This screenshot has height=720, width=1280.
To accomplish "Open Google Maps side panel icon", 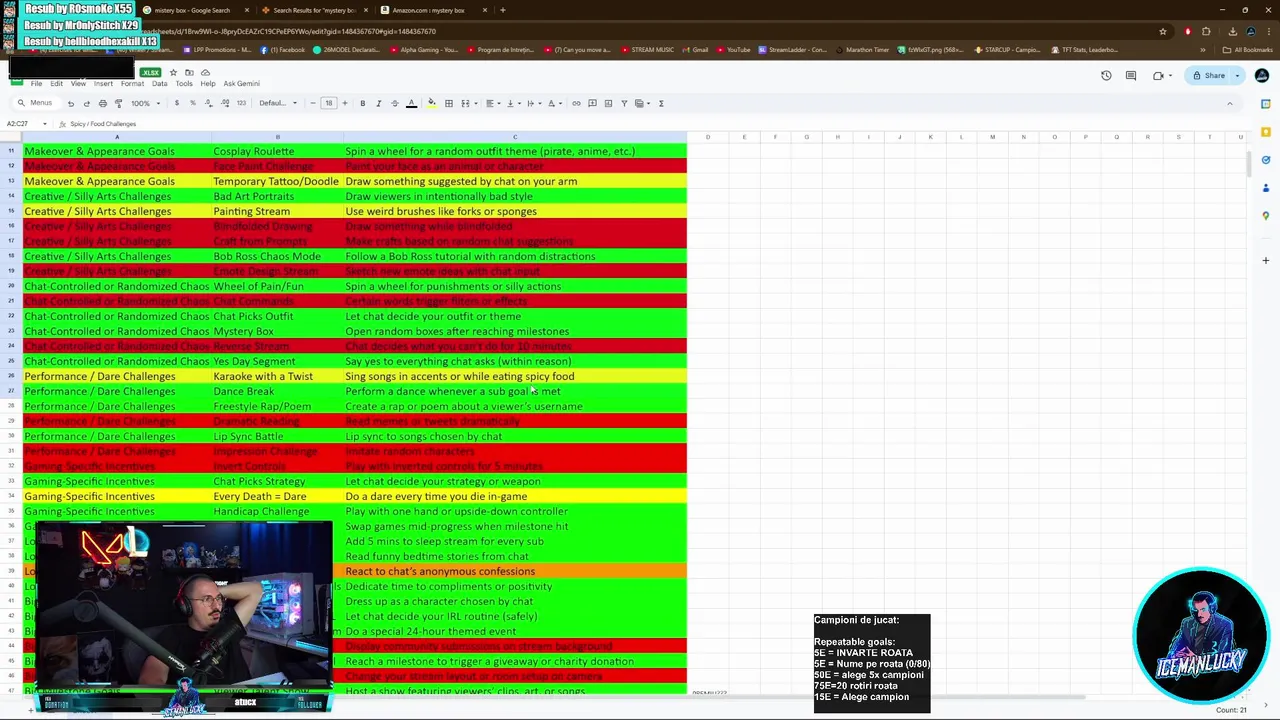I will [x=1265, y=216].
